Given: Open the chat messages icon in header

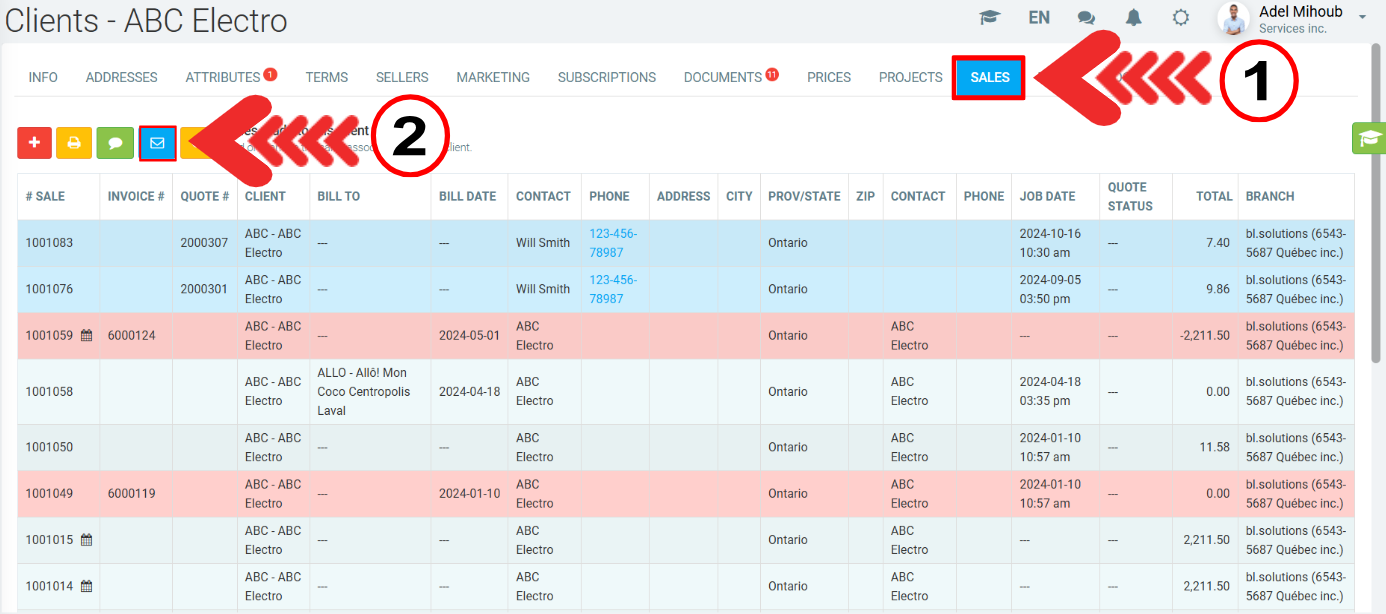Looking at the screenshot, I should 1086,18.
